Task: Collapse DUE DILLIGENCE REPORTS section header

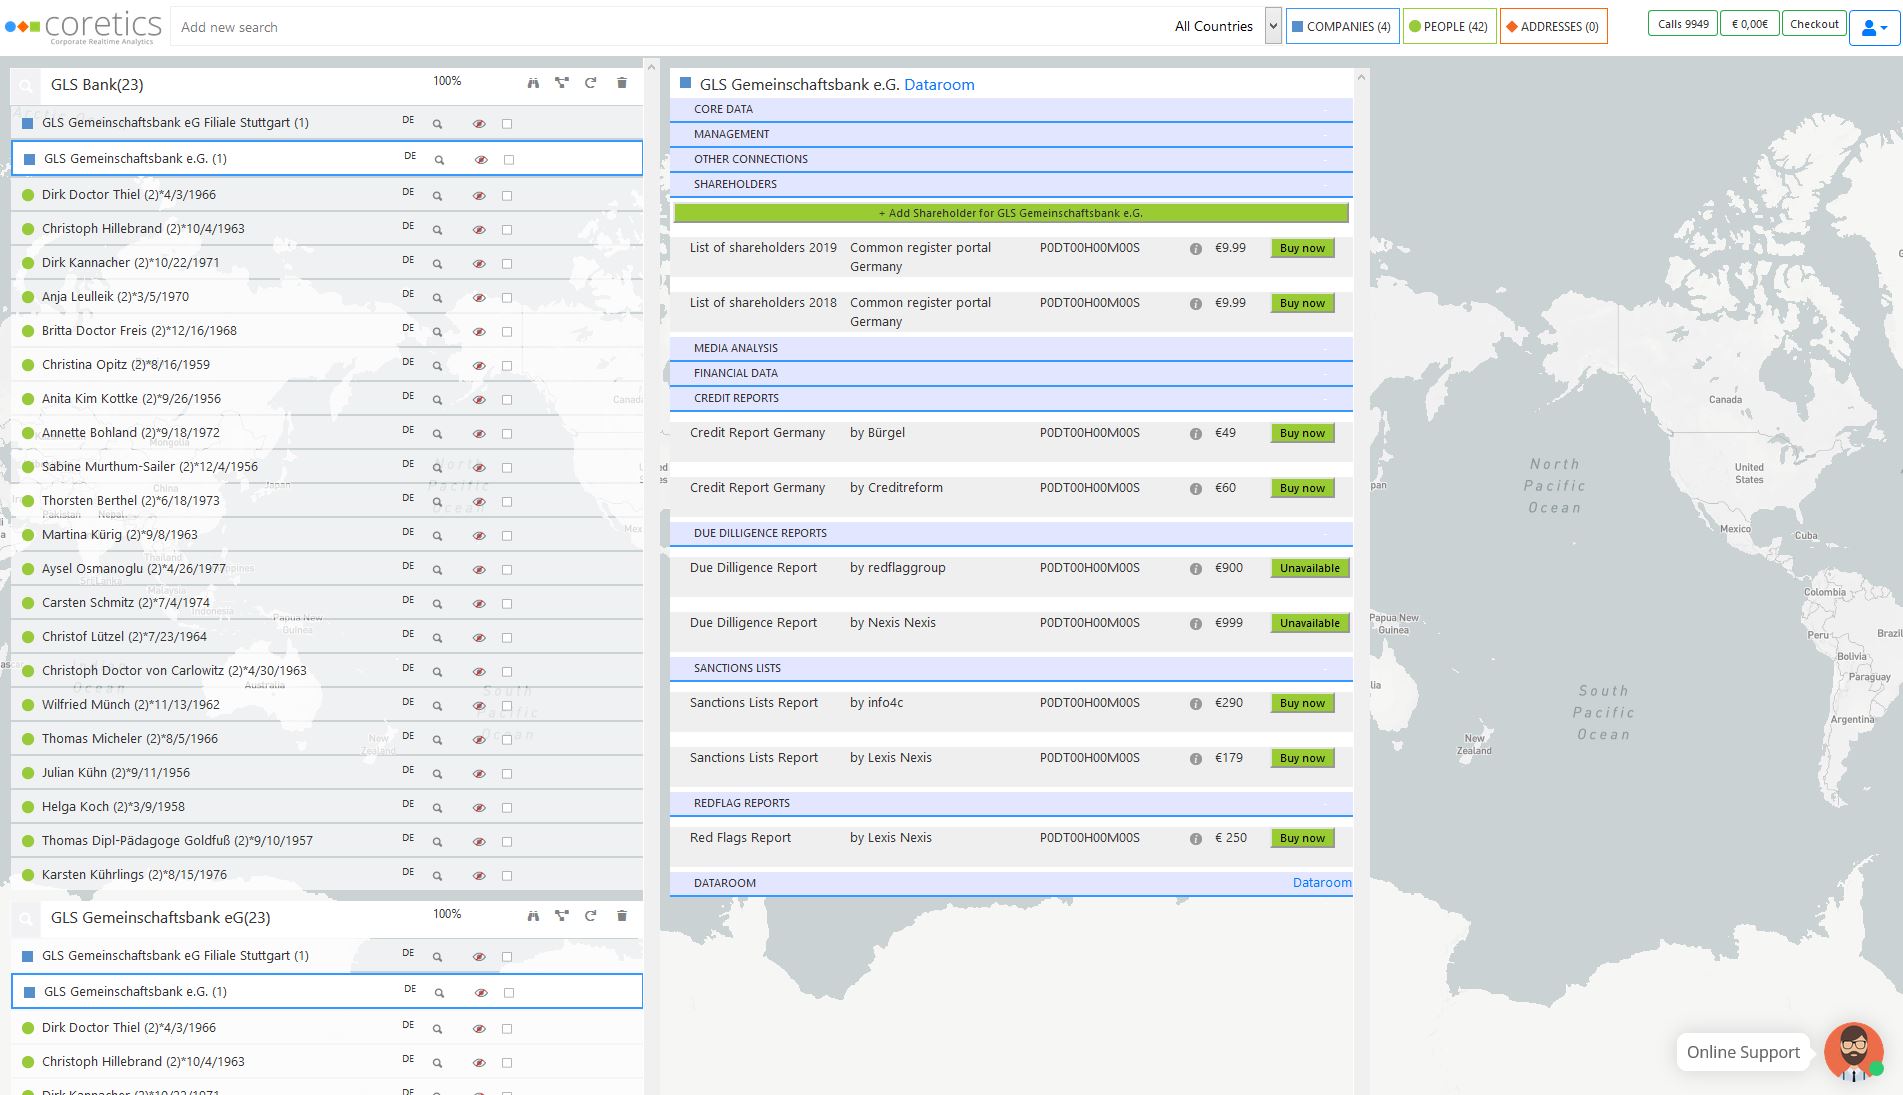Action: click(x=1011, y=533)
